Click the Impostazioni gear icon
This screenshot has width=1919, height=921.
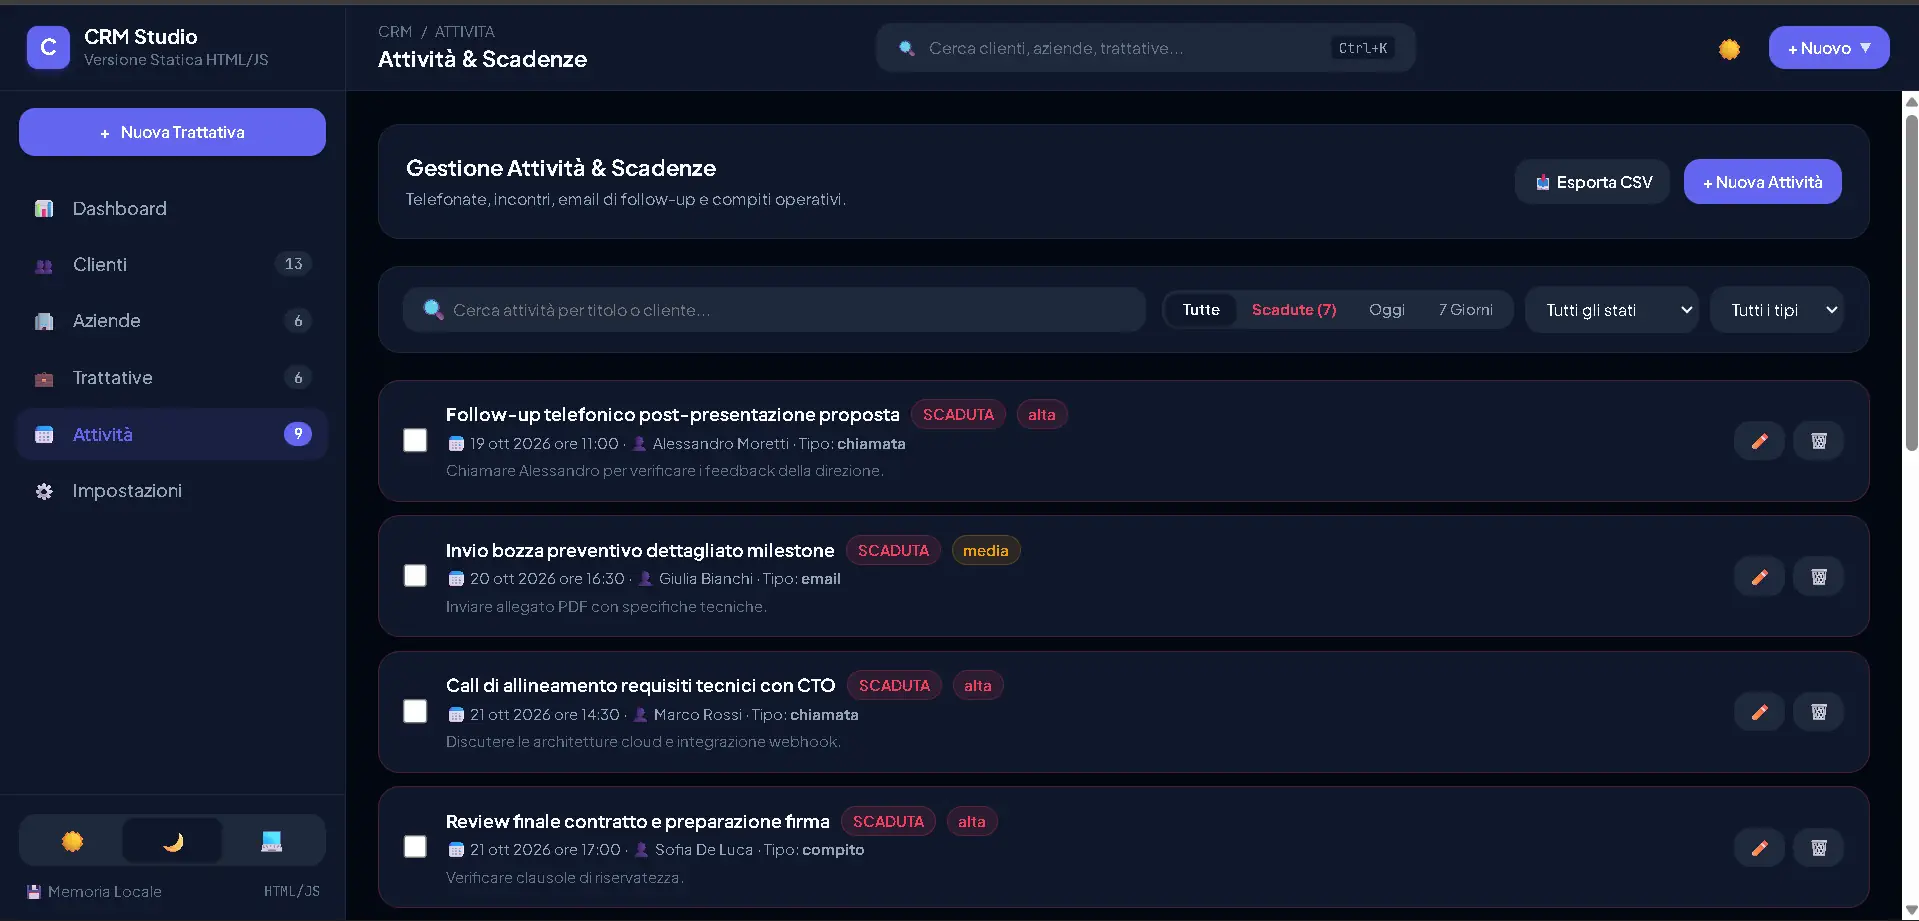pyautogui.click(x=44, y=491)
